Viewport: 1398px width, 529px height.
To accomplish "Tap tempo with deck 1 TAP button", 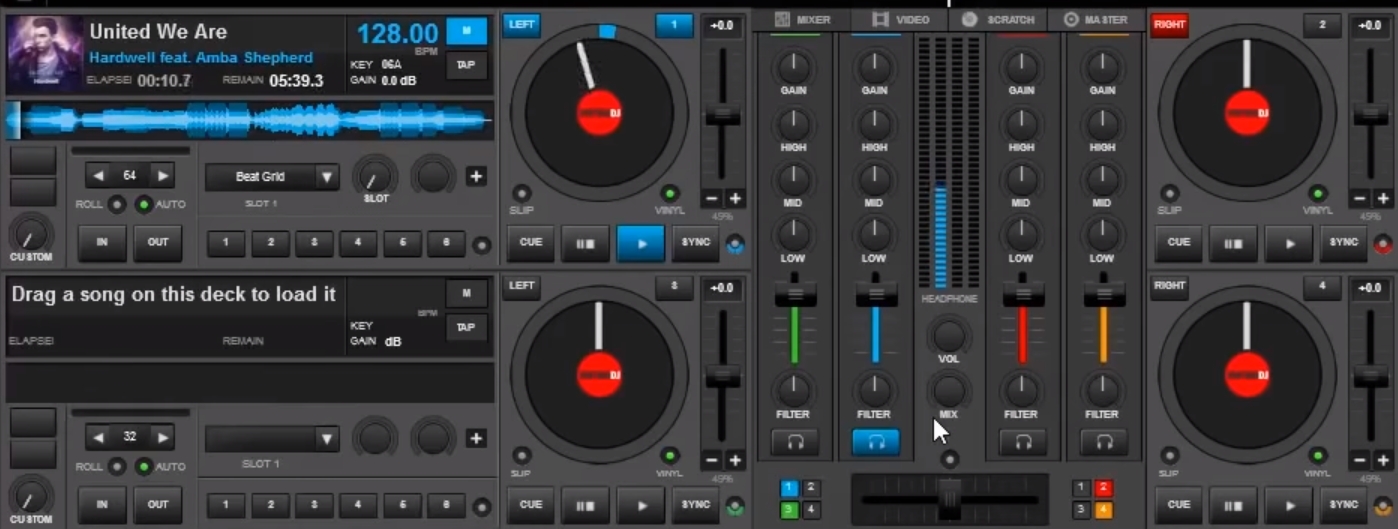I will [x=466, y=65].
